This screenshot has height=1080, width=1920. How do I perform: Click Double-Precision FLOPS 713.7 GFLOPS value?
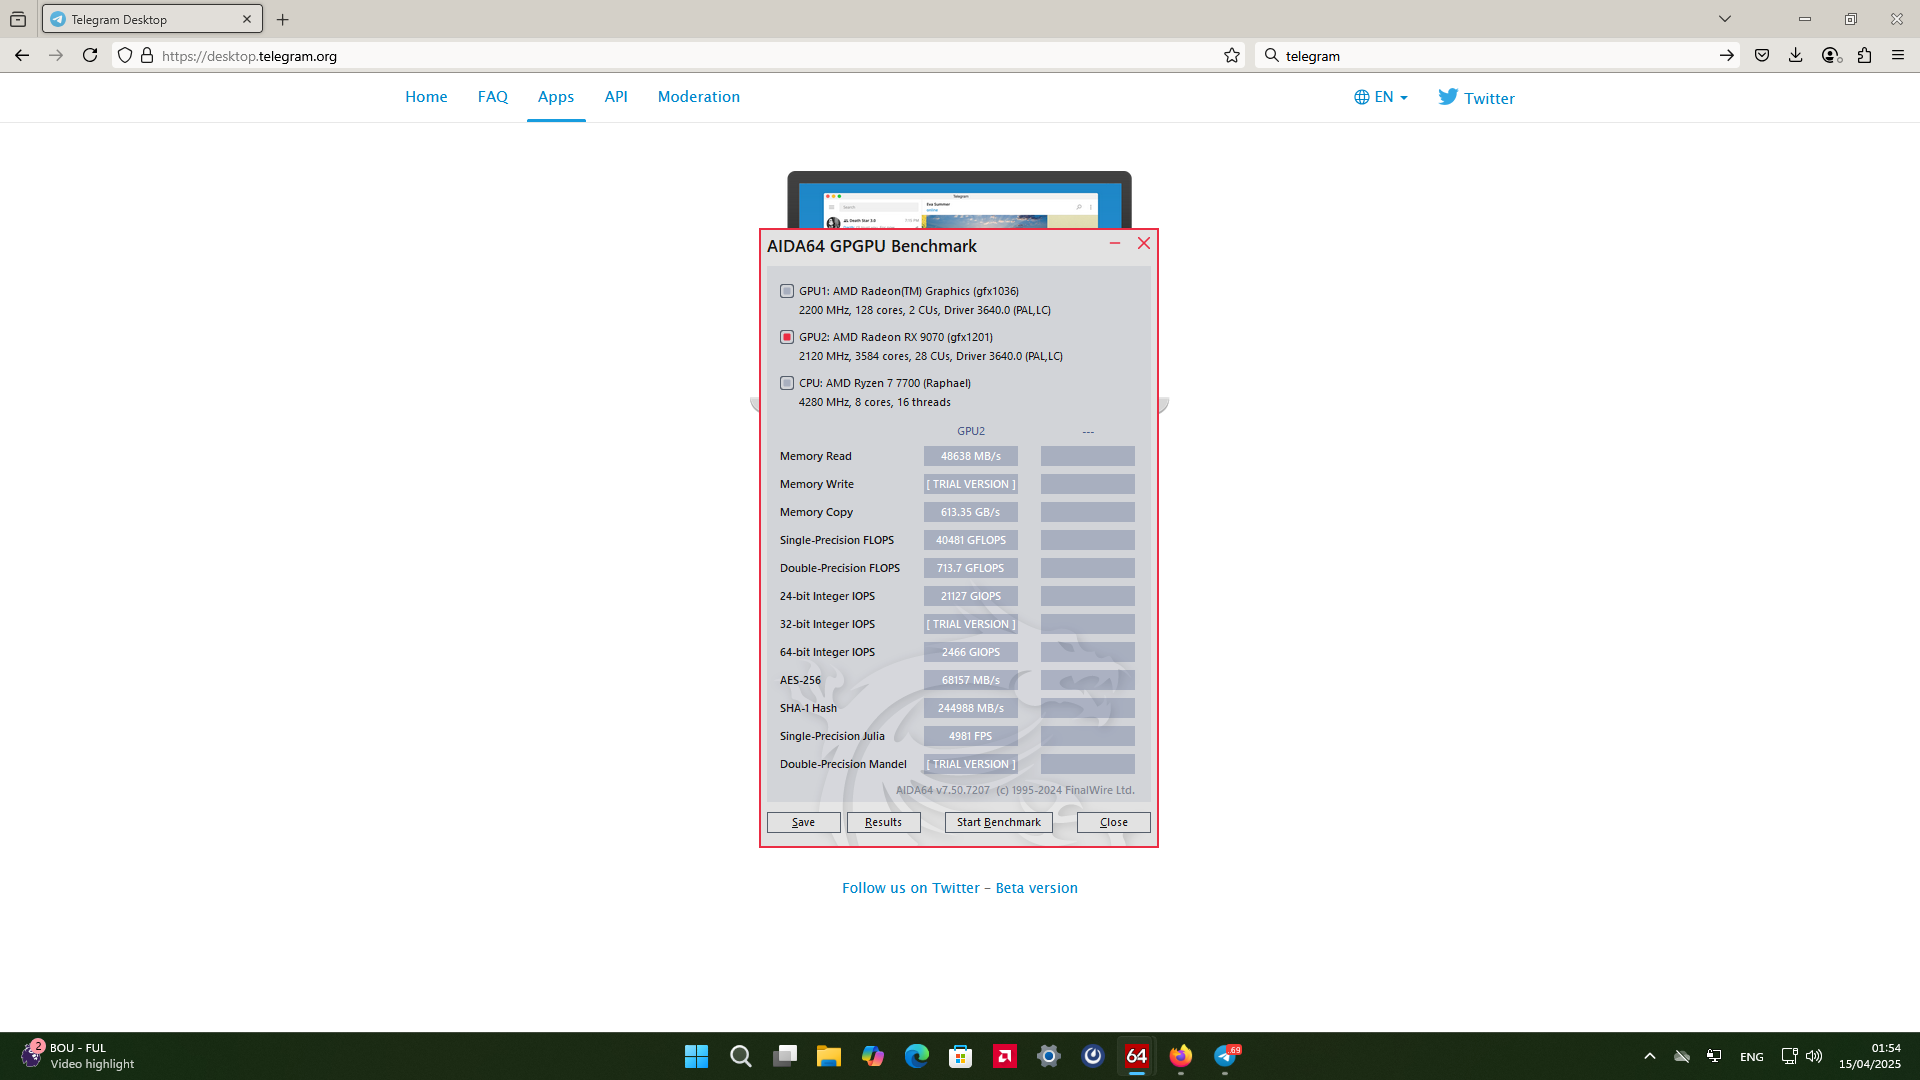(x=970, y=568)
